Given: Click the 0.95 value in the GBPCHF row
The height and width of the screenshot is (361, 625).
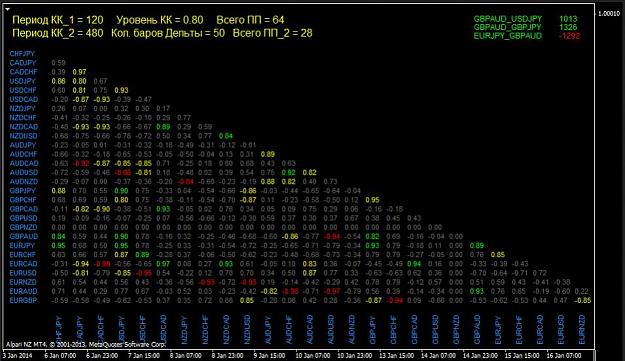Looking at the screenshot, I should [372, 200].
